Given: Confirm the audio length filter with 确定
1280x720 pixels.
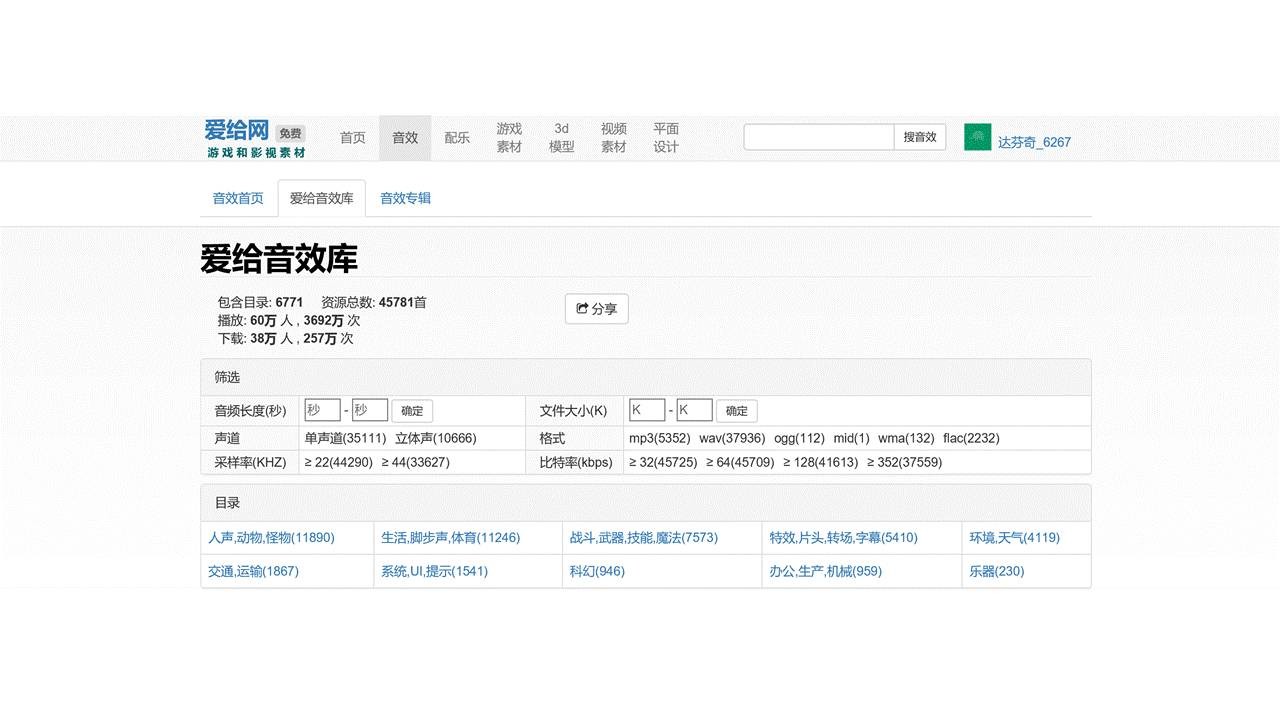Looking at the screenshot, I should point(412,410).
